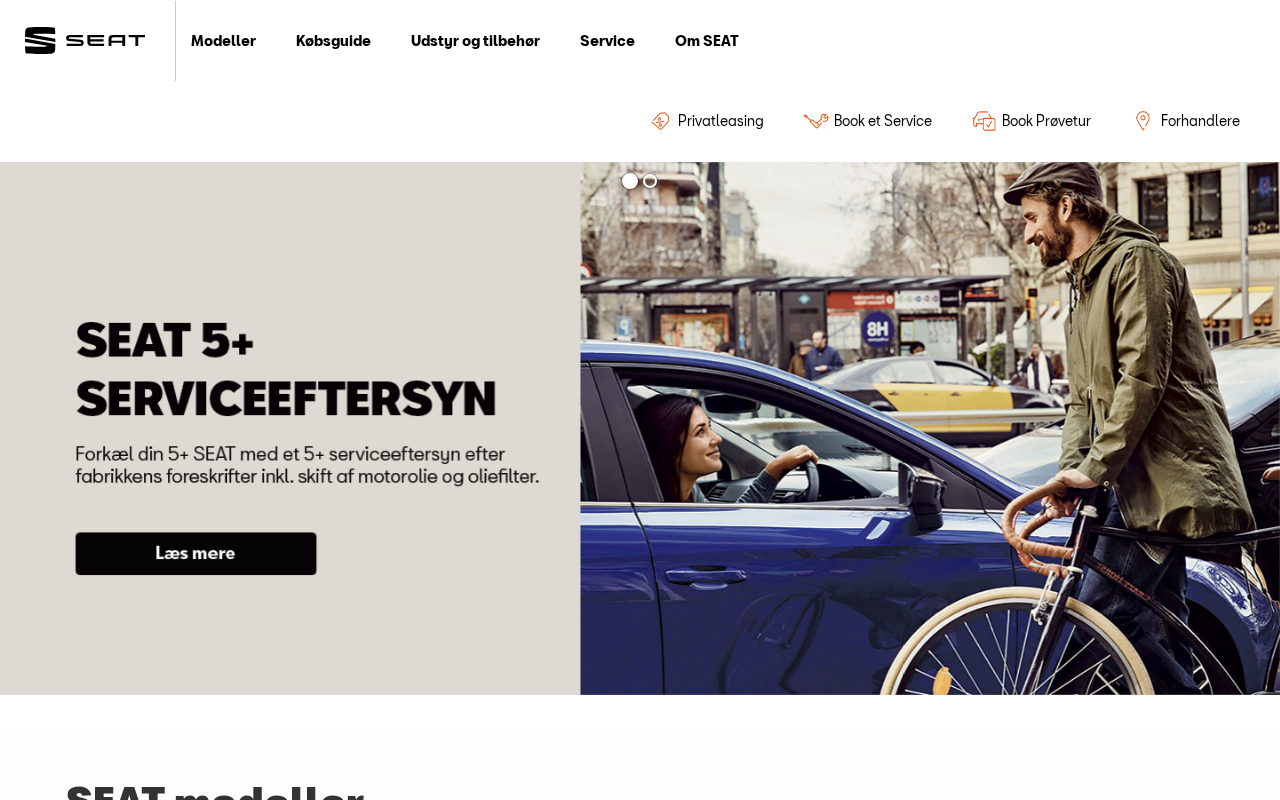
Task: Click the Privatleasing money icon
Action: tap(661, 121)
